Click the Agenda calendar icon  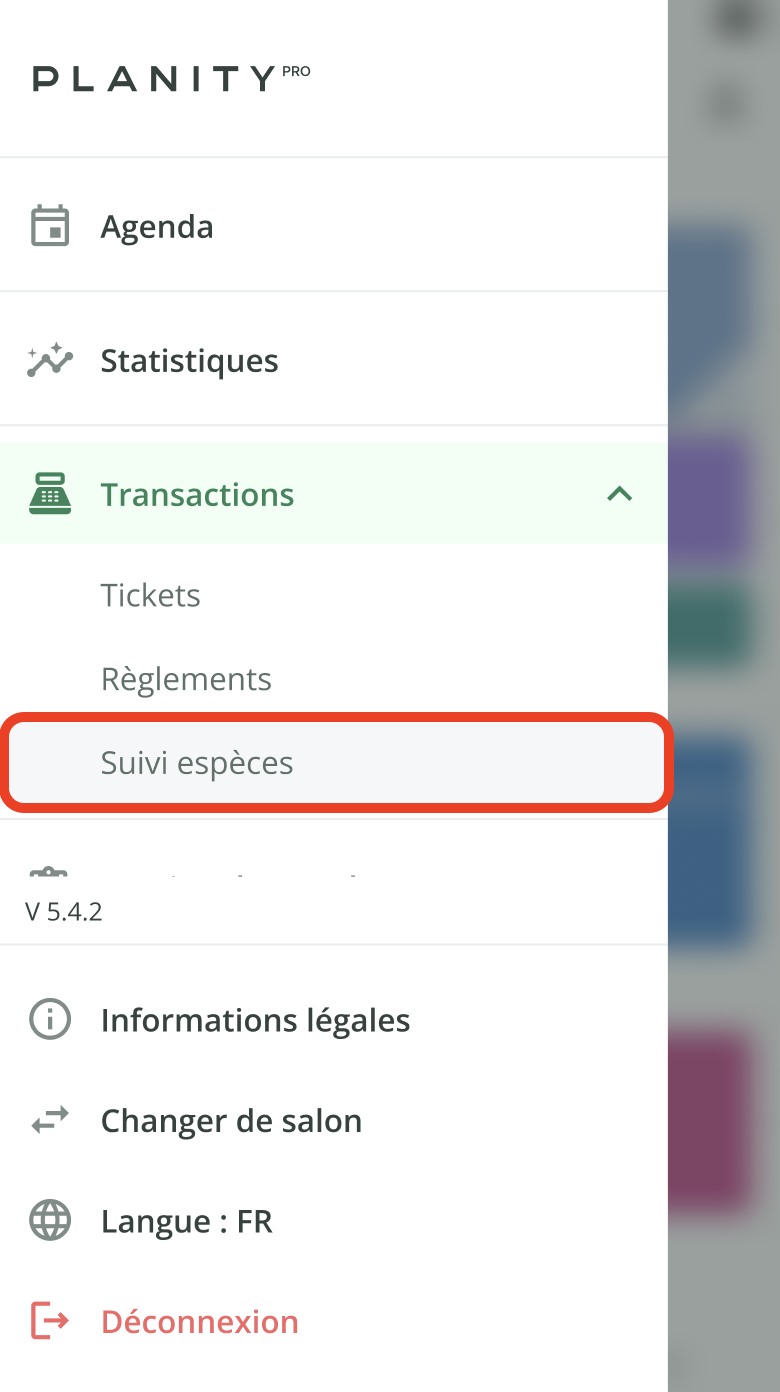[x=50, y=226]
